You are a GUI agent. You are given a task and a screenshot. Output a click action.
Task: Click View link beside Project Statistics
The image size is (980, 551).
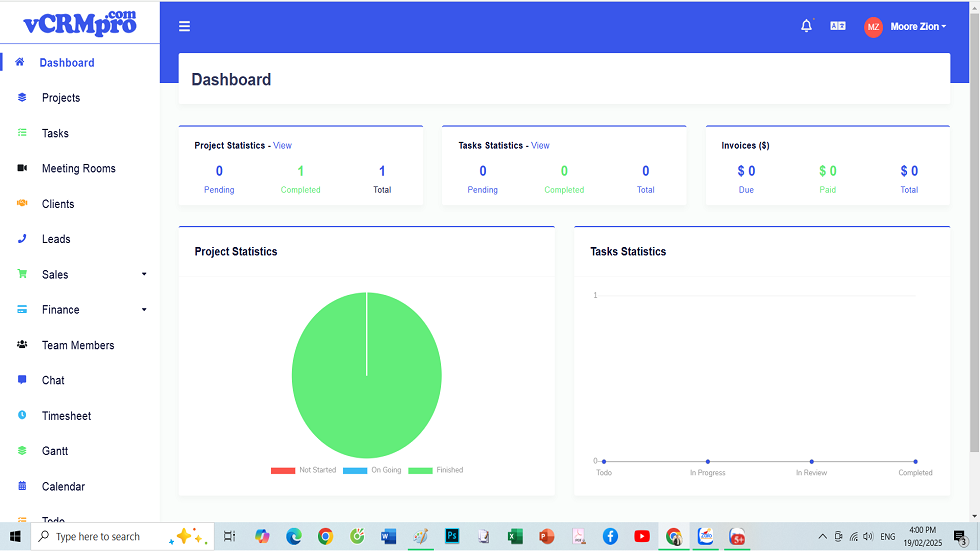point(283,146)
